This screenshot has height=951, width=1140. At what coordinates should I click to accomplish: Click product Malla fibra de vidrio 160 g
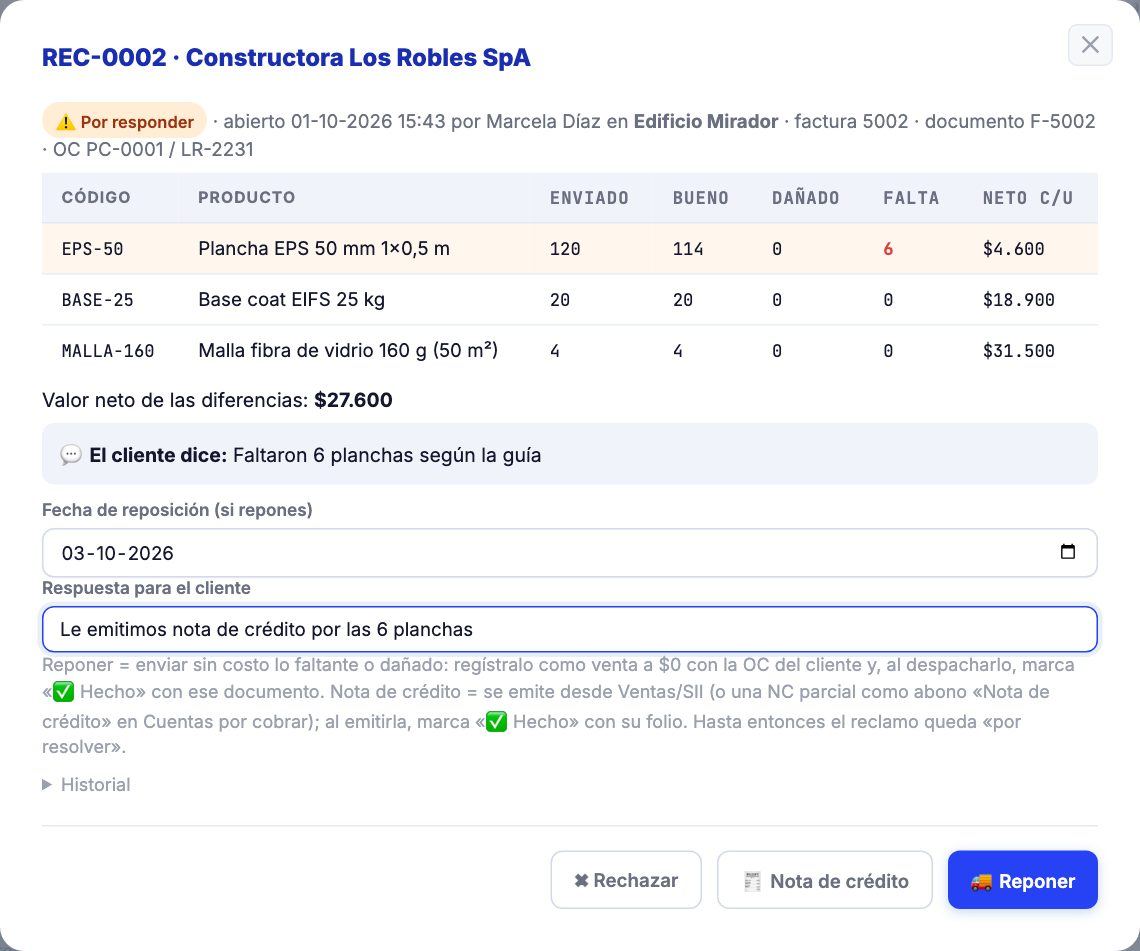pyautogui.click(x=348, y=350)
